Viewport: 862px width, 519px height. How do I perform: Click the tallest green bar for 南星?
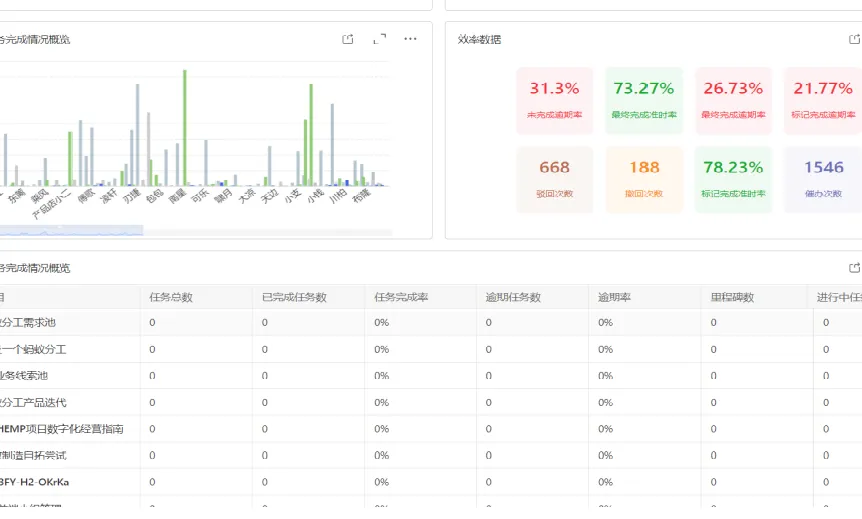[185, 128]
